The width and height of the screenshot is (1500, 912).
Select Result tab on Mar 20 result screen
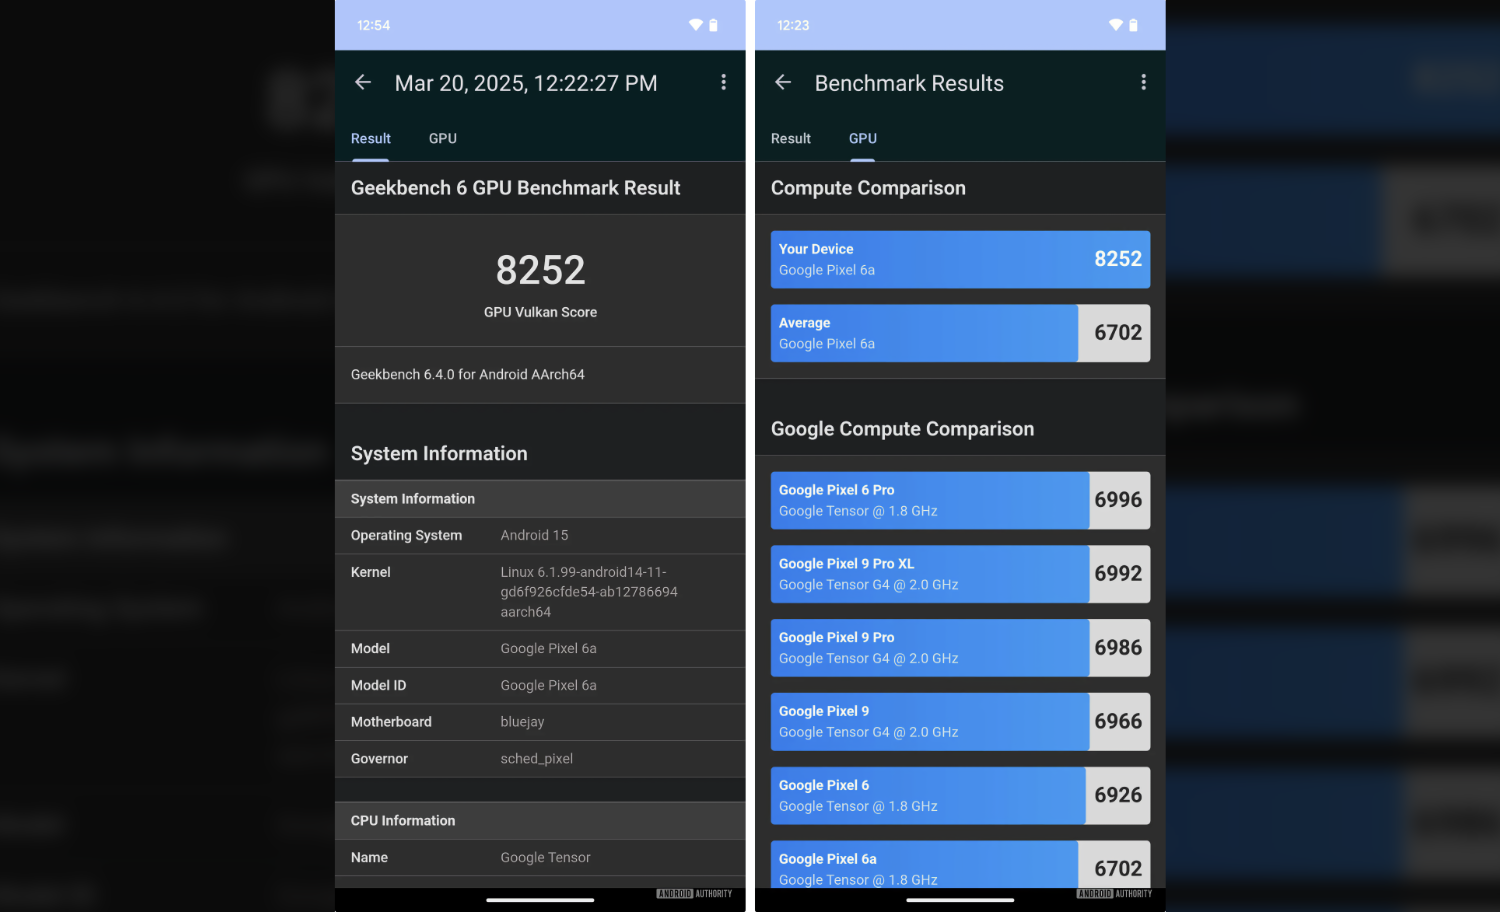click(371, 139)
